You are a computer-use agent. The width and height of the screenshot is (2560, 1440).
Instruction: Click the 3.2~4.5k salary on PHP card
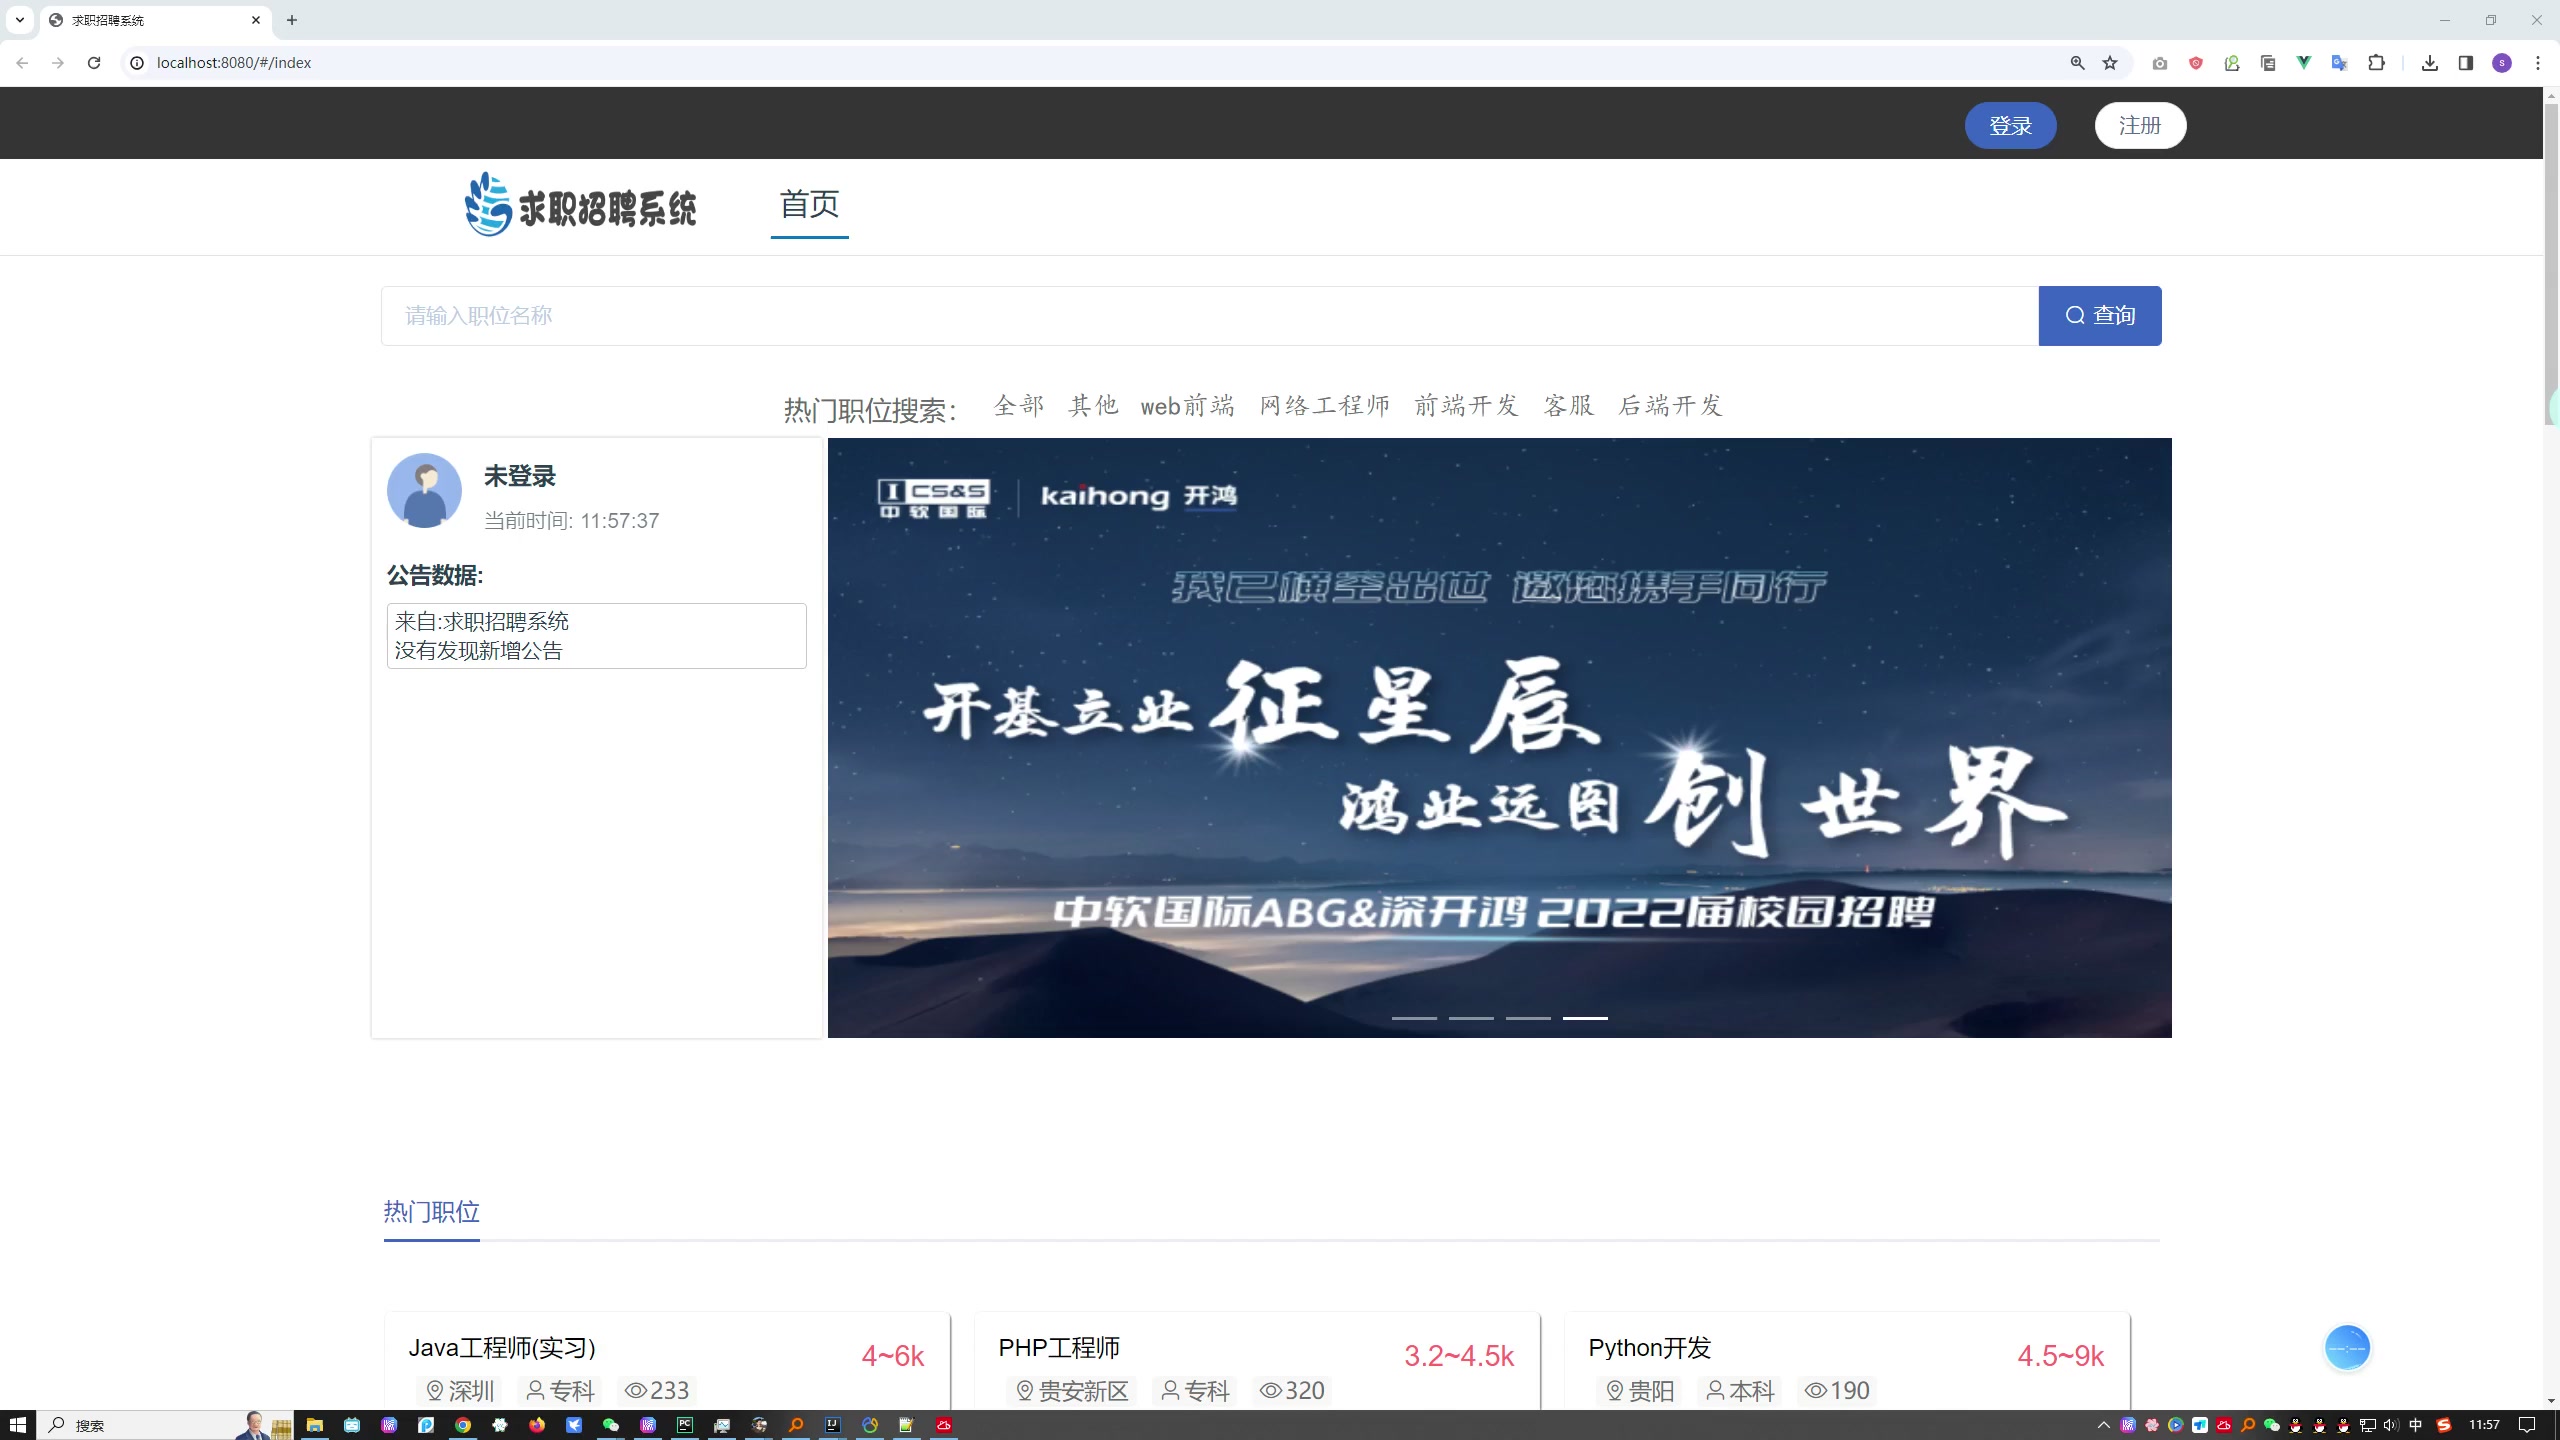coord(1459,1356)
